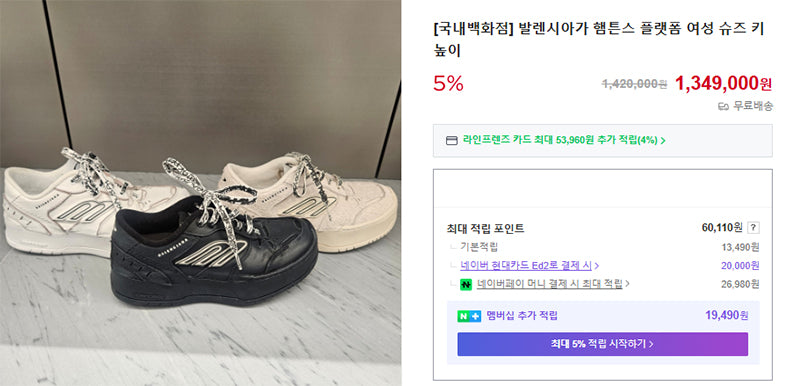Click the credit card icon in banner
Screen dimensions: 800x386
(x=452, y=140)
